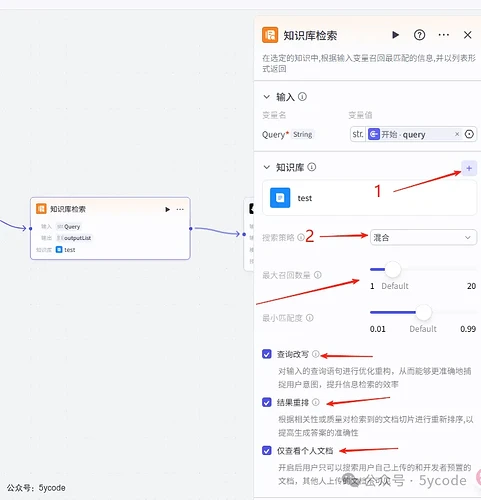The width and height of the screenshot is (481, 500).
Task: Uncheck the 仅查看个人文档 checkbox
Action: click(x=267, y=451)
